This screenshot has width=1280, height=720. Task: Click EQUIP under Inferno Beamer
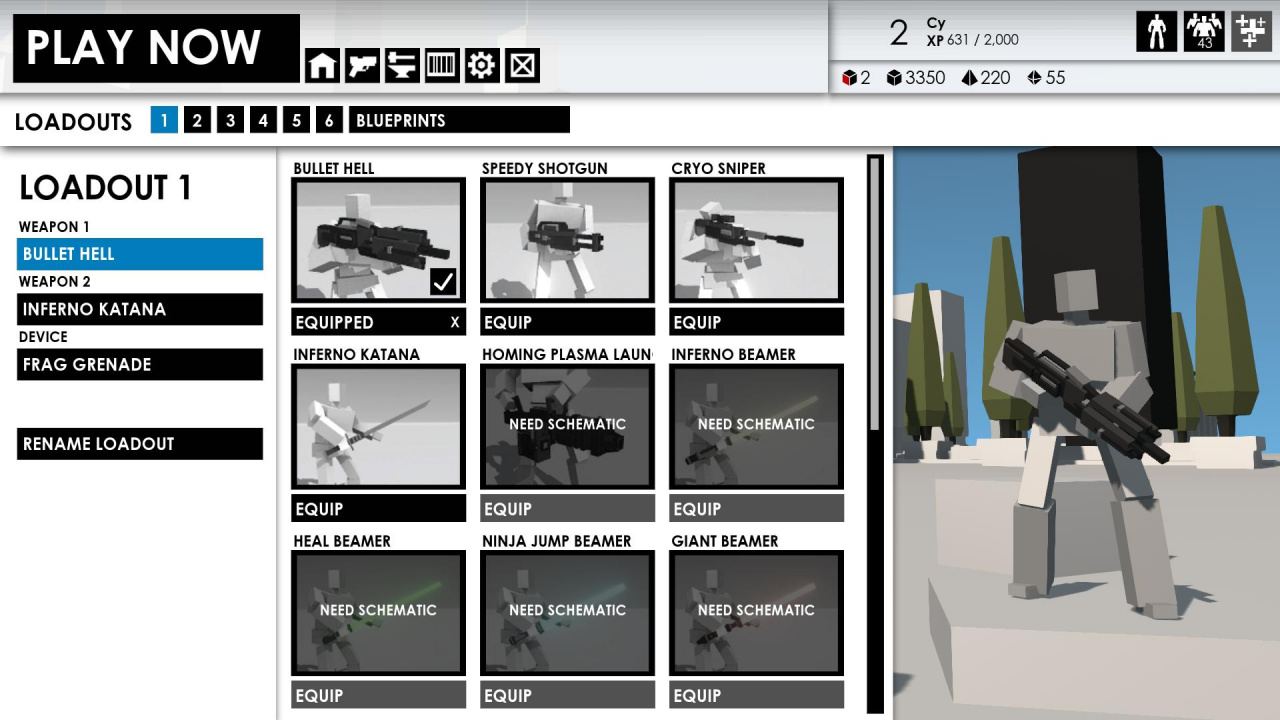[757, 509]
